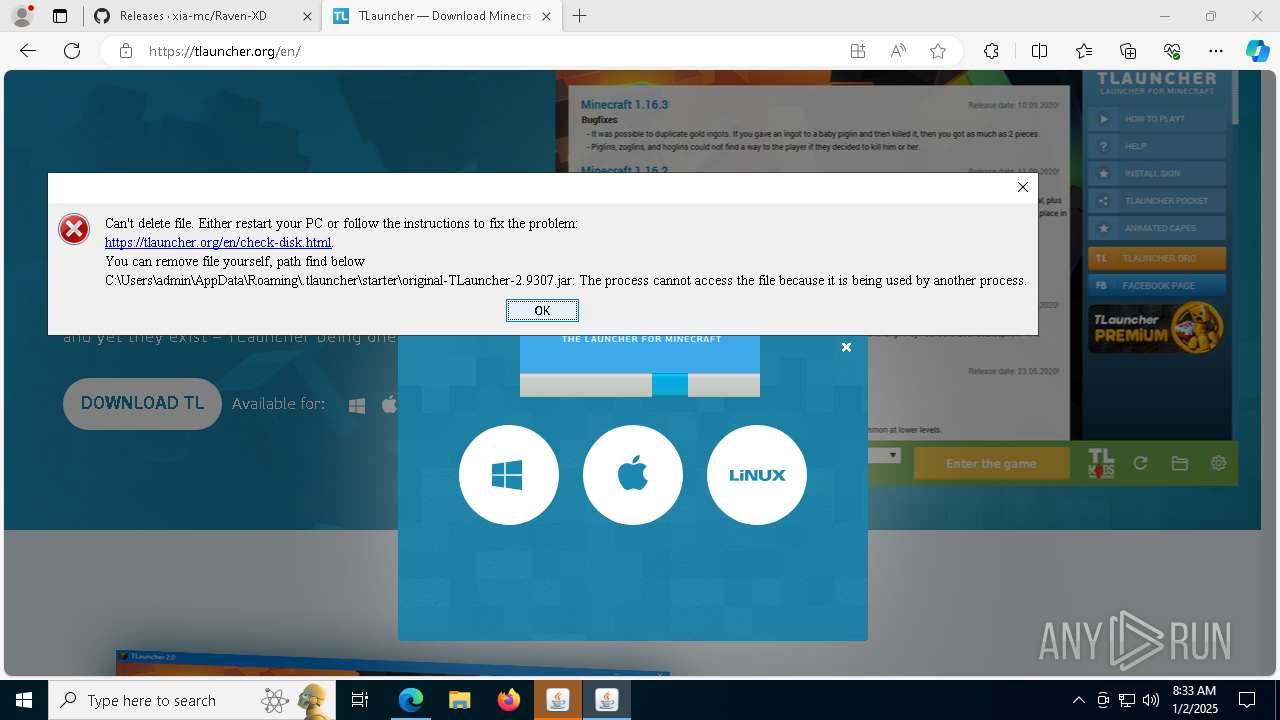Click Enter the game button in launcher image
1280x720 pixels.
coord(991,463)
